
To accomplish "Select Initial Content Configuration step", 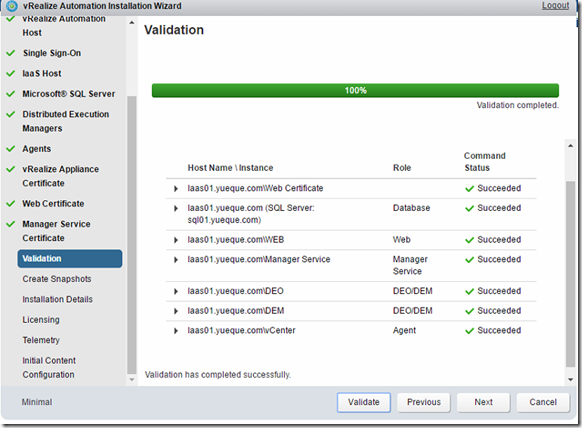I will (x=49, y=367).
